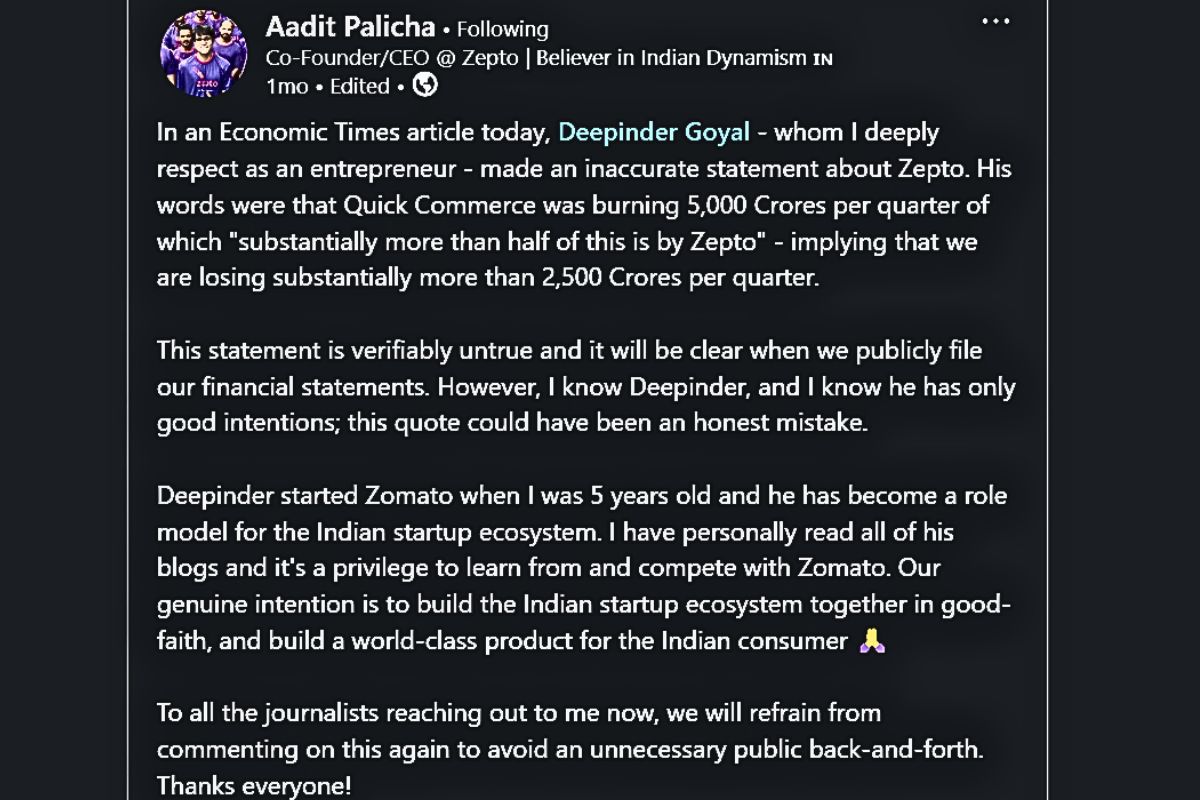Open Aadit Palicha's profile picture
This screenshot has width=1200, height=800.
(x=203, y=53)
